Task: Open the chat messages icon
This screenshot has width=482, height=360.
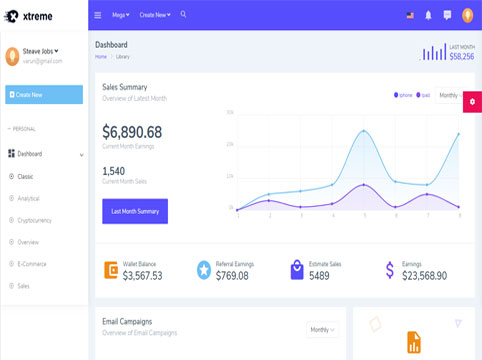Action: (x=447, y=15)
